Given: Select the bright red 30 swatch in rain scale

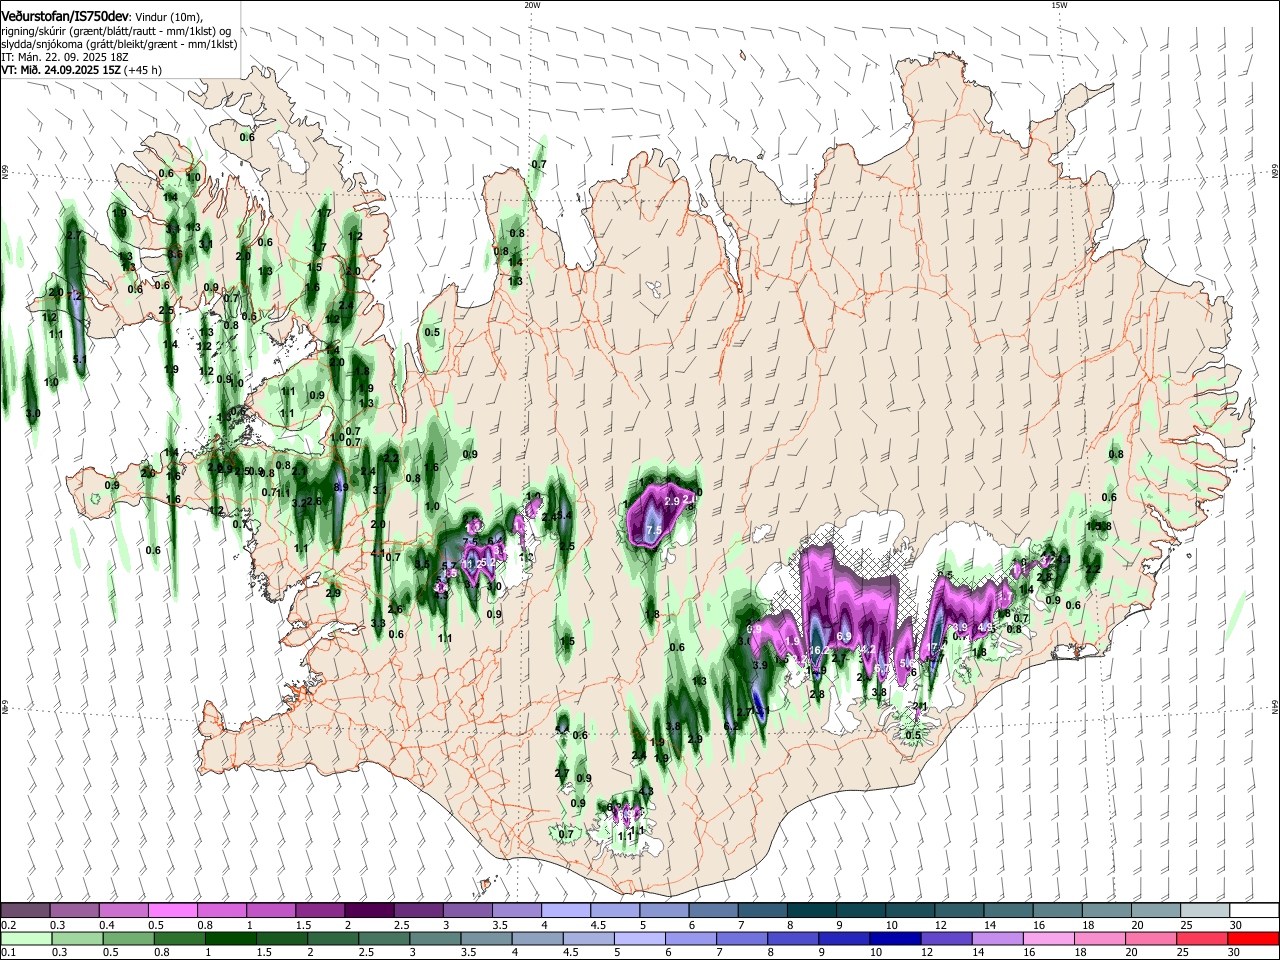Looking at the screenshot, I should pos(1252,938).
